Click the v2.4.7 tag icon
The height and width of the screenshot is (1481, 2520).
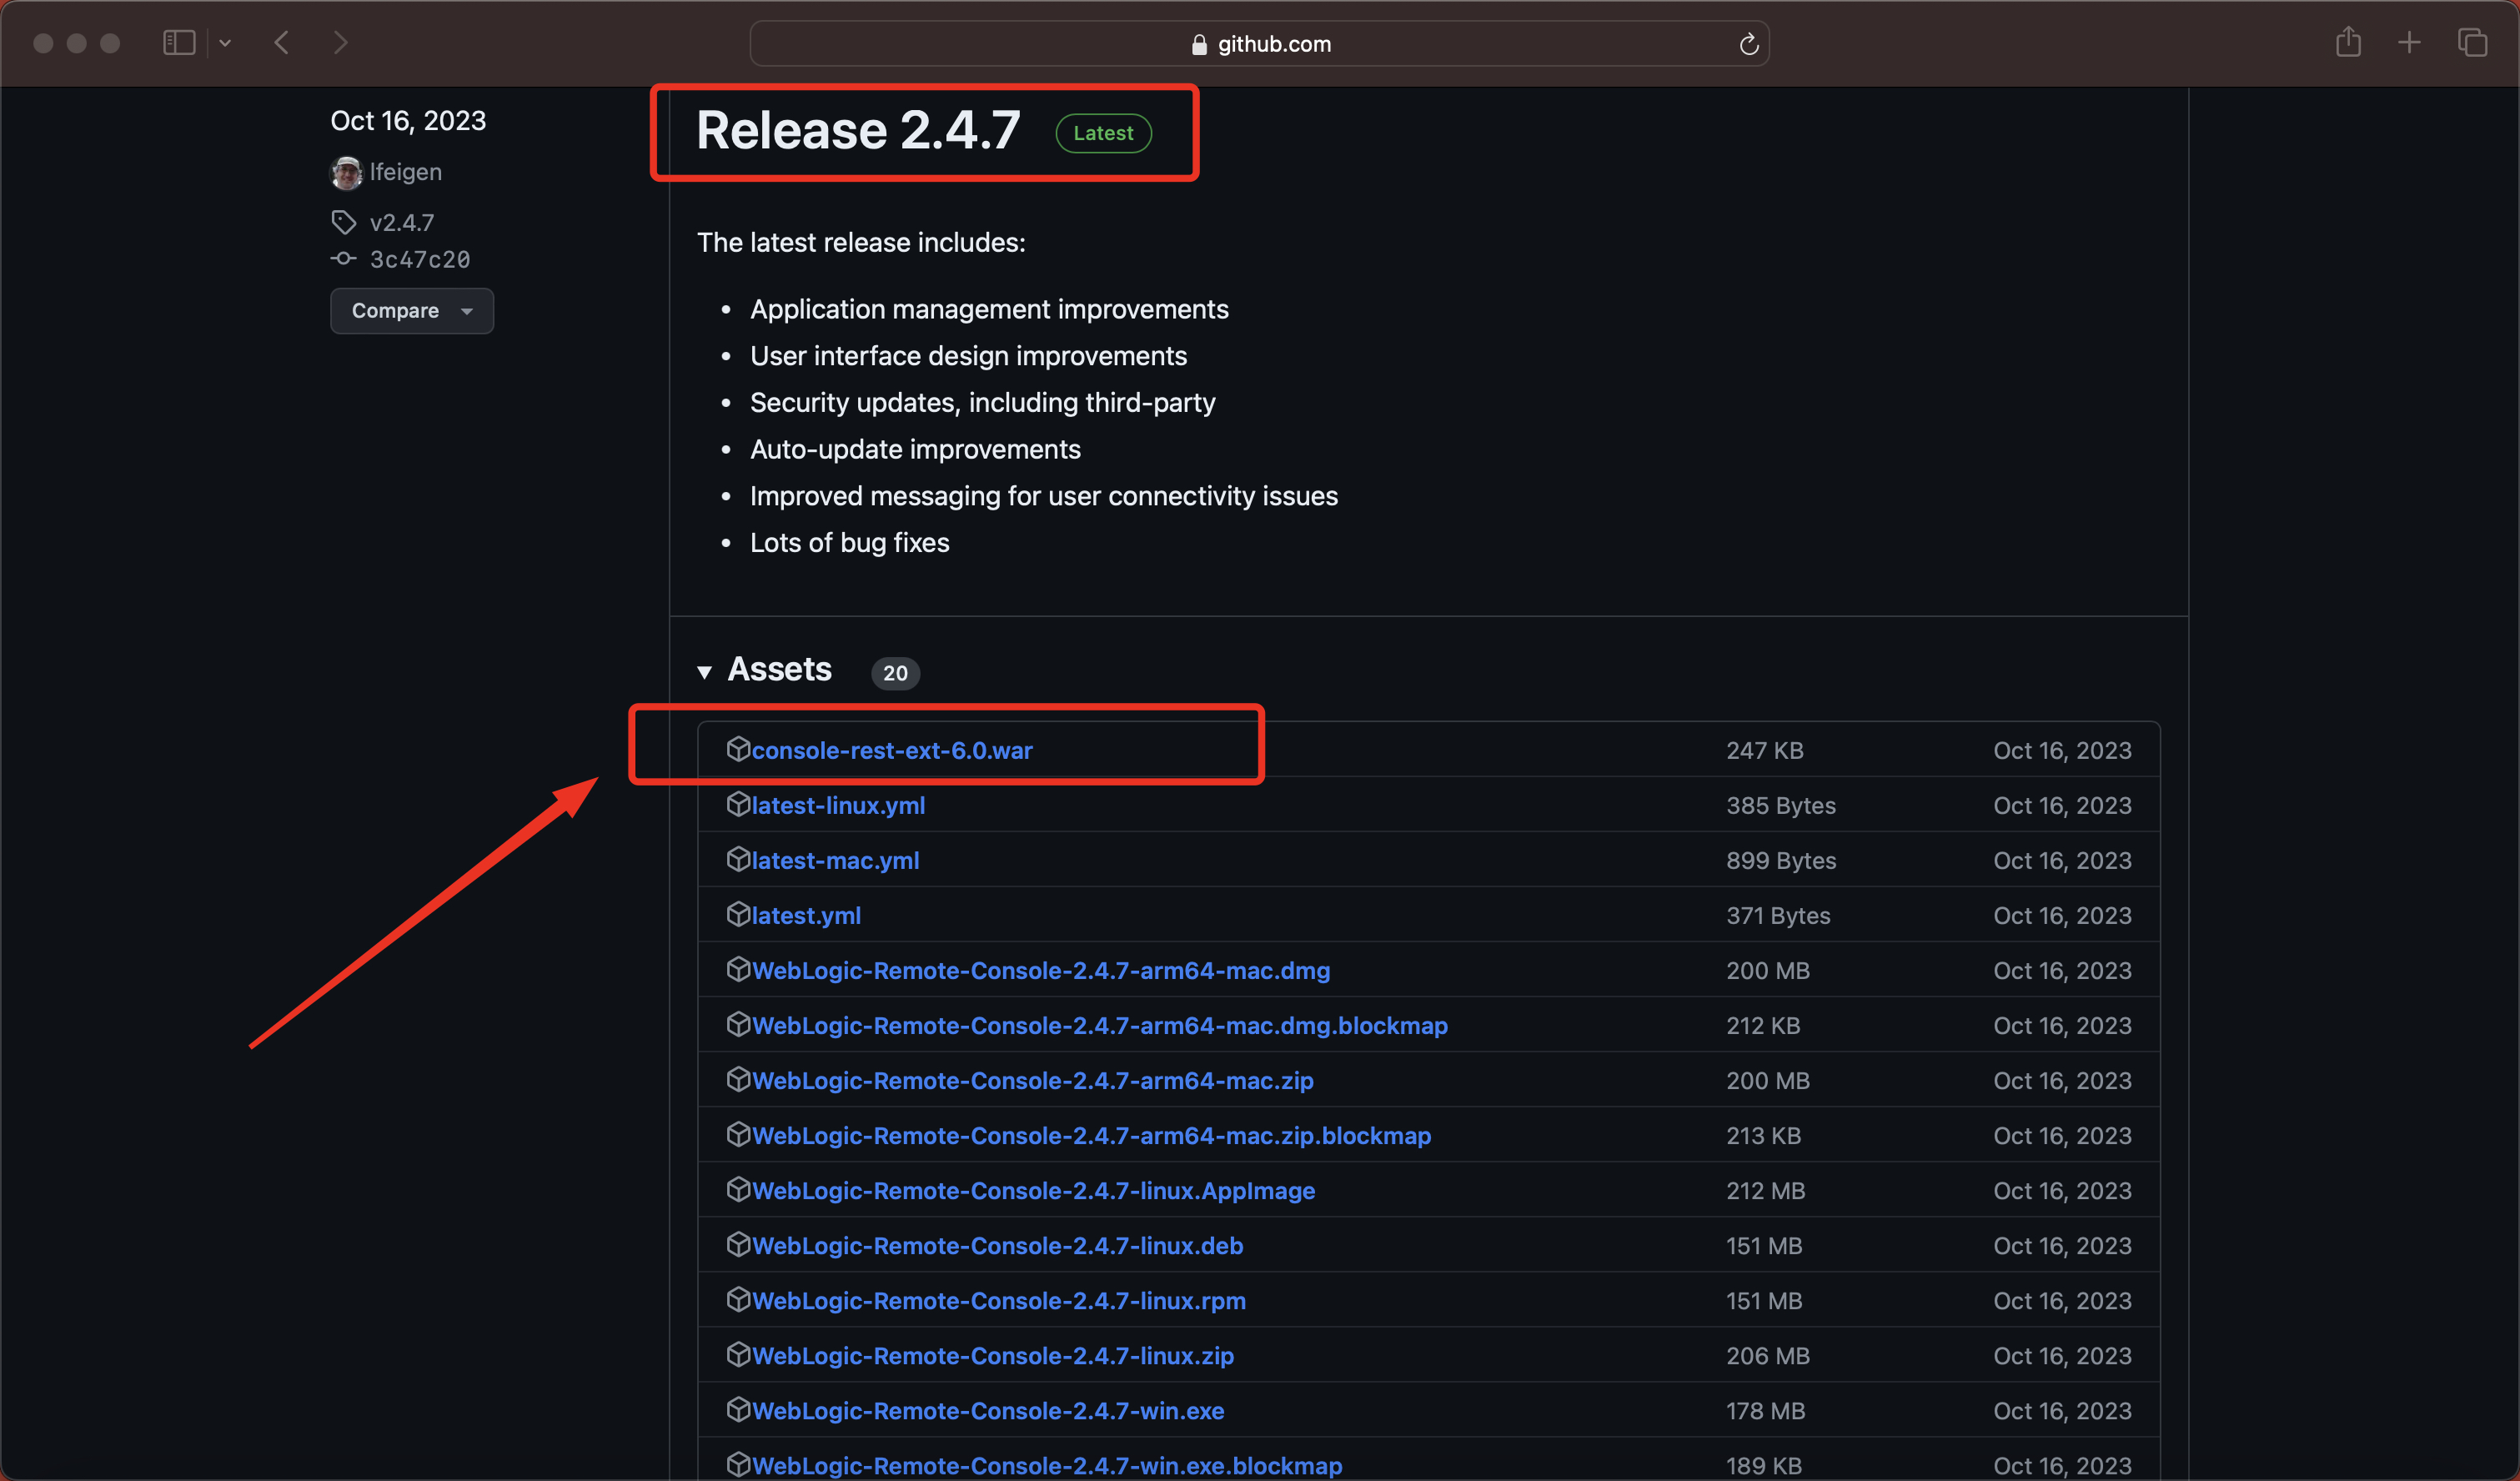tap(343, 222)
